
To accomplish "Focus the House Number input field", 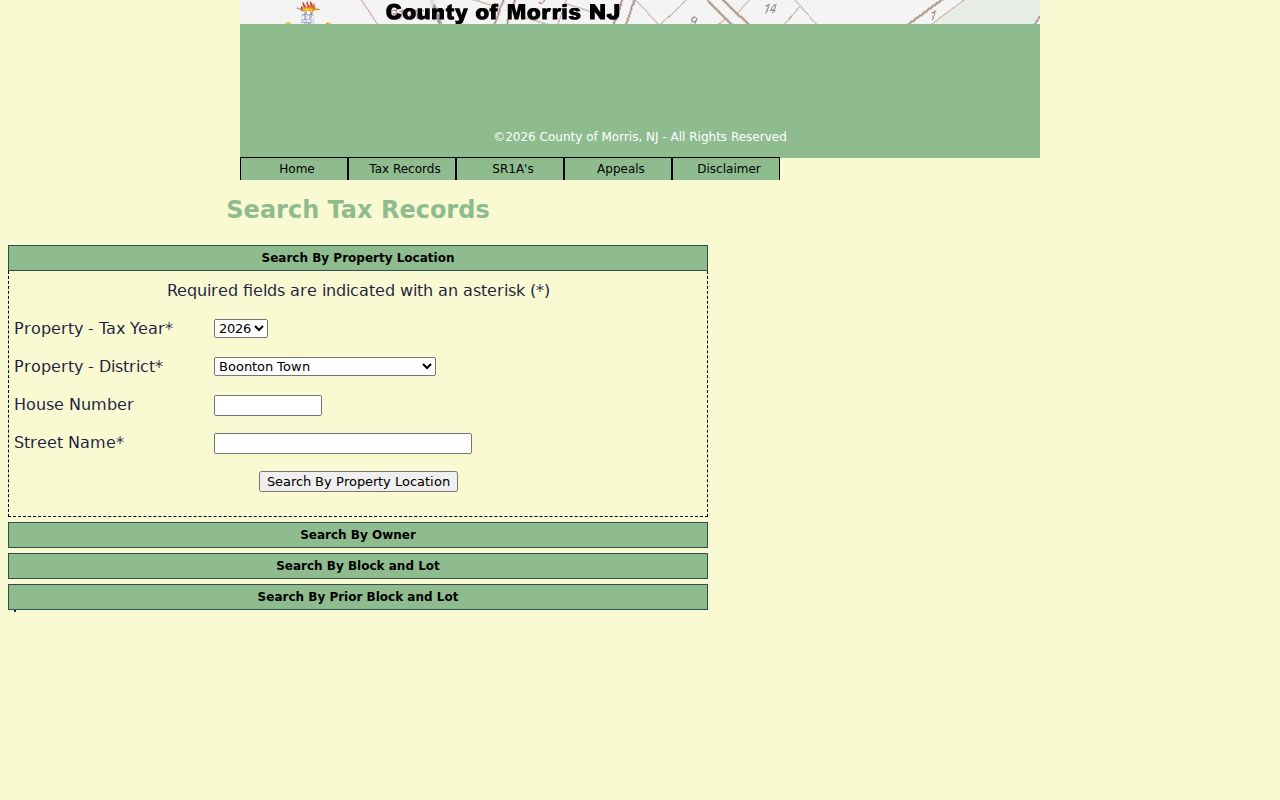I will [268, 405].
